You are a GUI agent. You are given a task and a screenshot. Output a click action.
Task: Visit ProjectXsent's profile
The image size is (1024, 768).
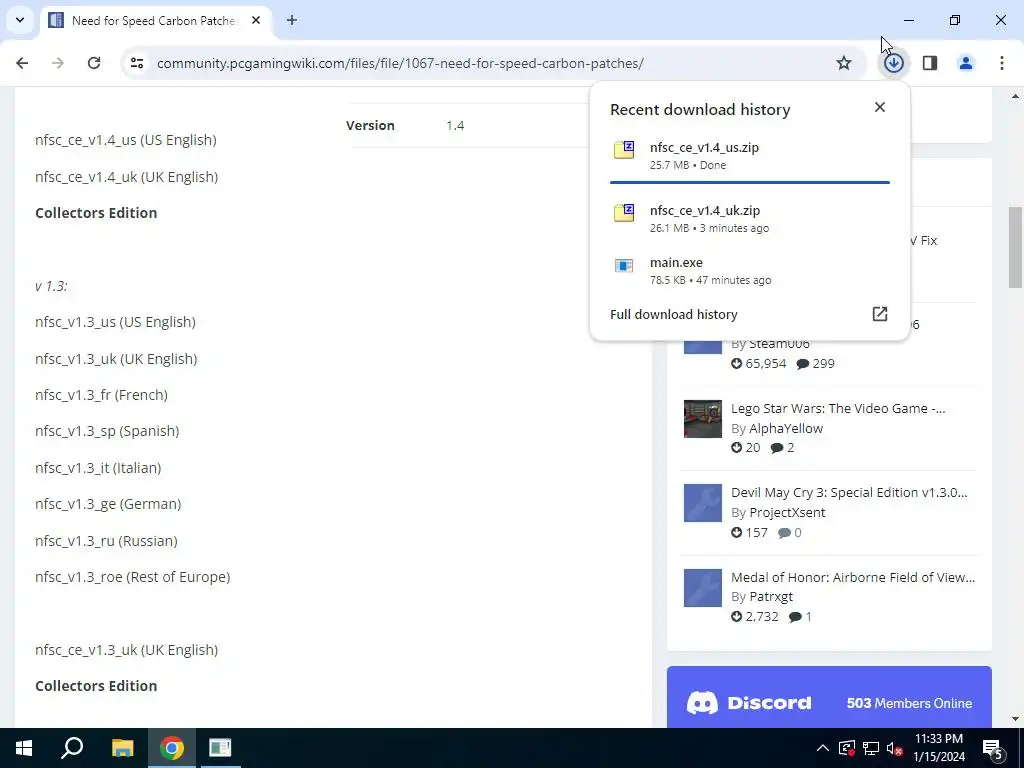click(787, 513)
